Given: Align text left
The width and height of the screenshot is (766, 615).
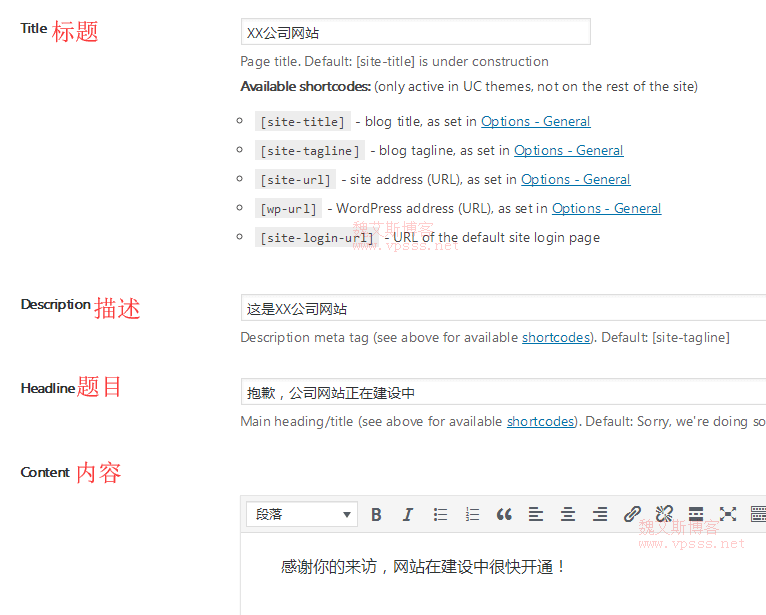Looking at the screenshot, I should click(536, 514).
